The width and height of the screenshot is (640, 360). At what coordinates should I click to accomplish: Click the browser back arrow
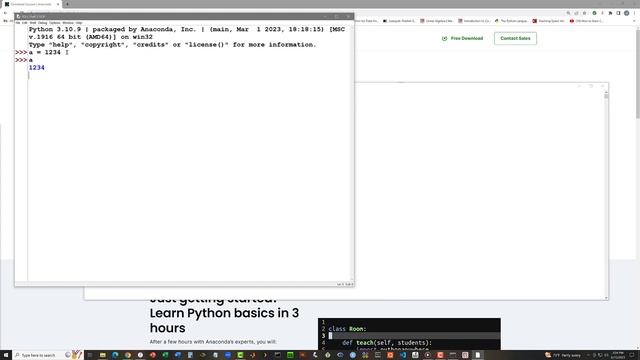(x=5, y=13)
